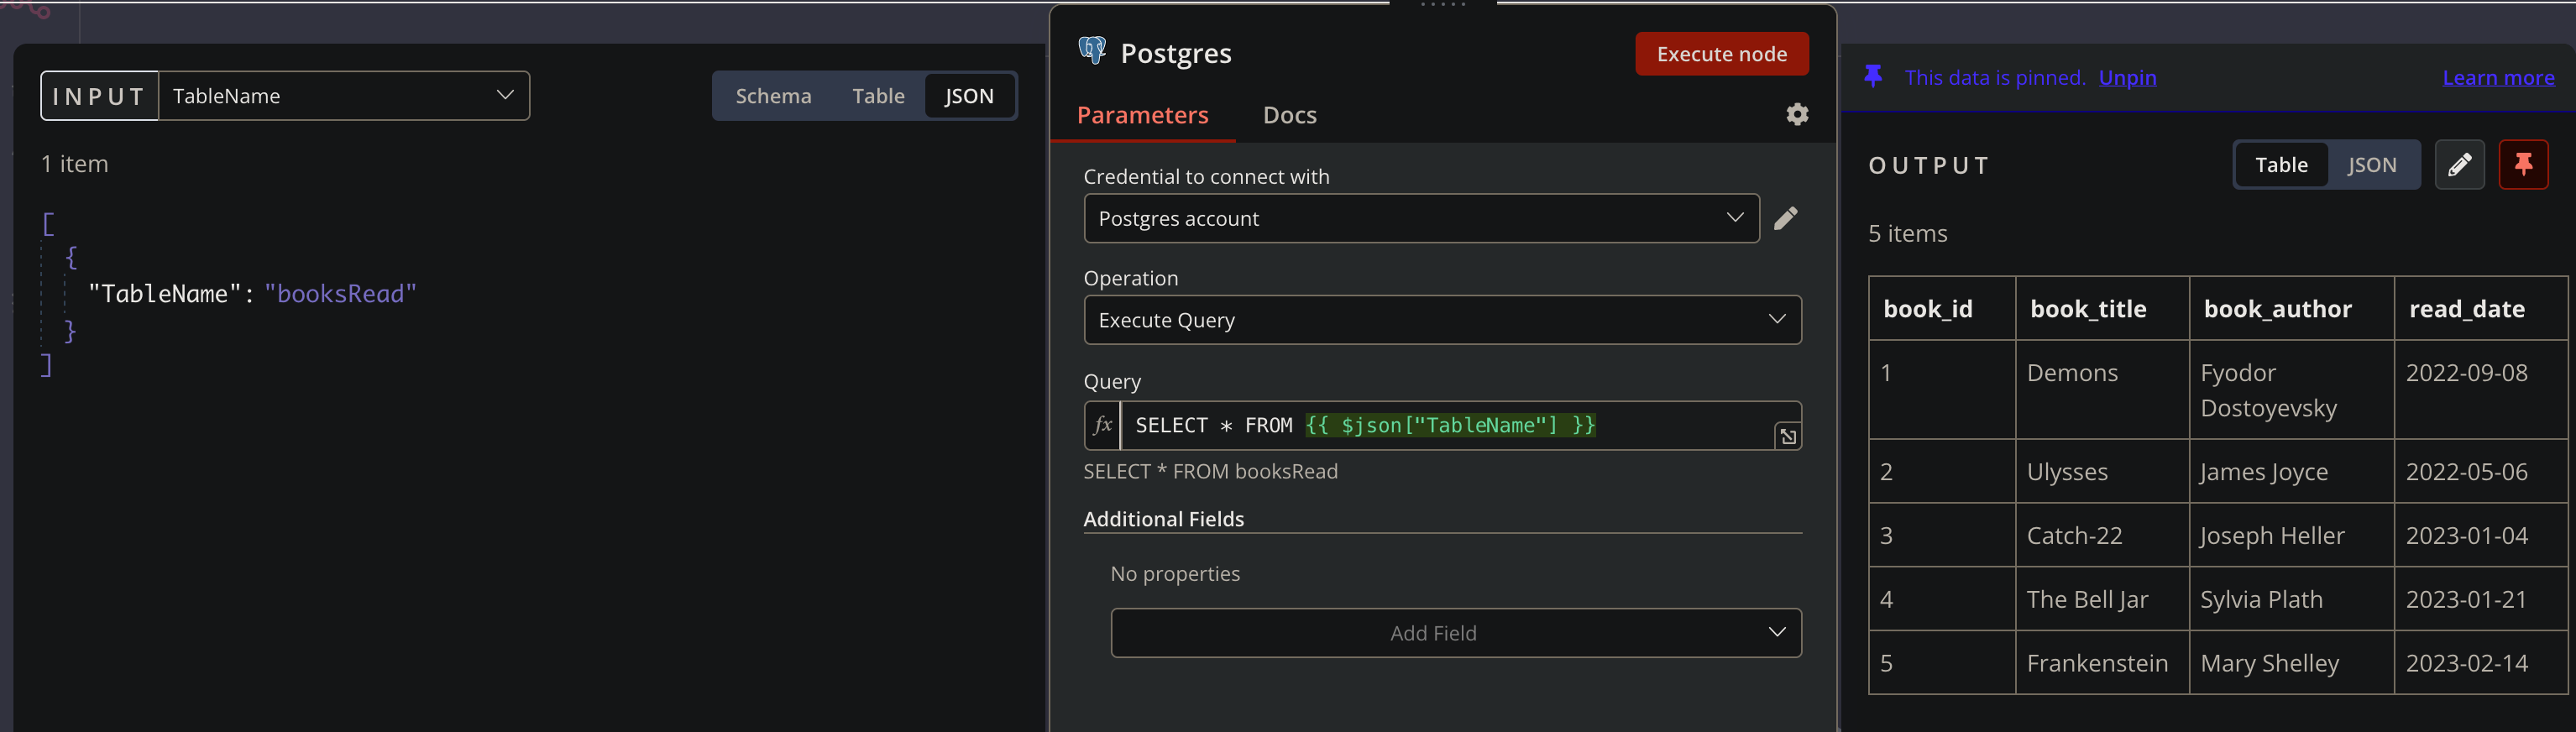Viewport: 2576px width, 732px height.
Task: Click the blue pin icon in banner
Action: [x=1873, y=77]
